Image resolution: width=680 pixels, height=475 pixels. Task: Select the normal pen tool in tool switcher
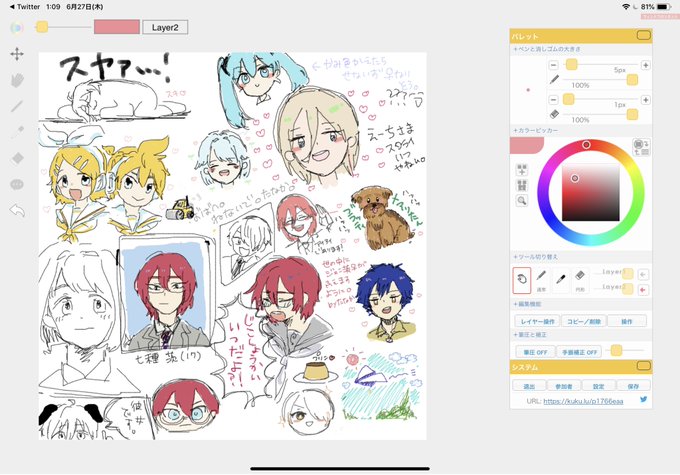[x=541, y=280]
